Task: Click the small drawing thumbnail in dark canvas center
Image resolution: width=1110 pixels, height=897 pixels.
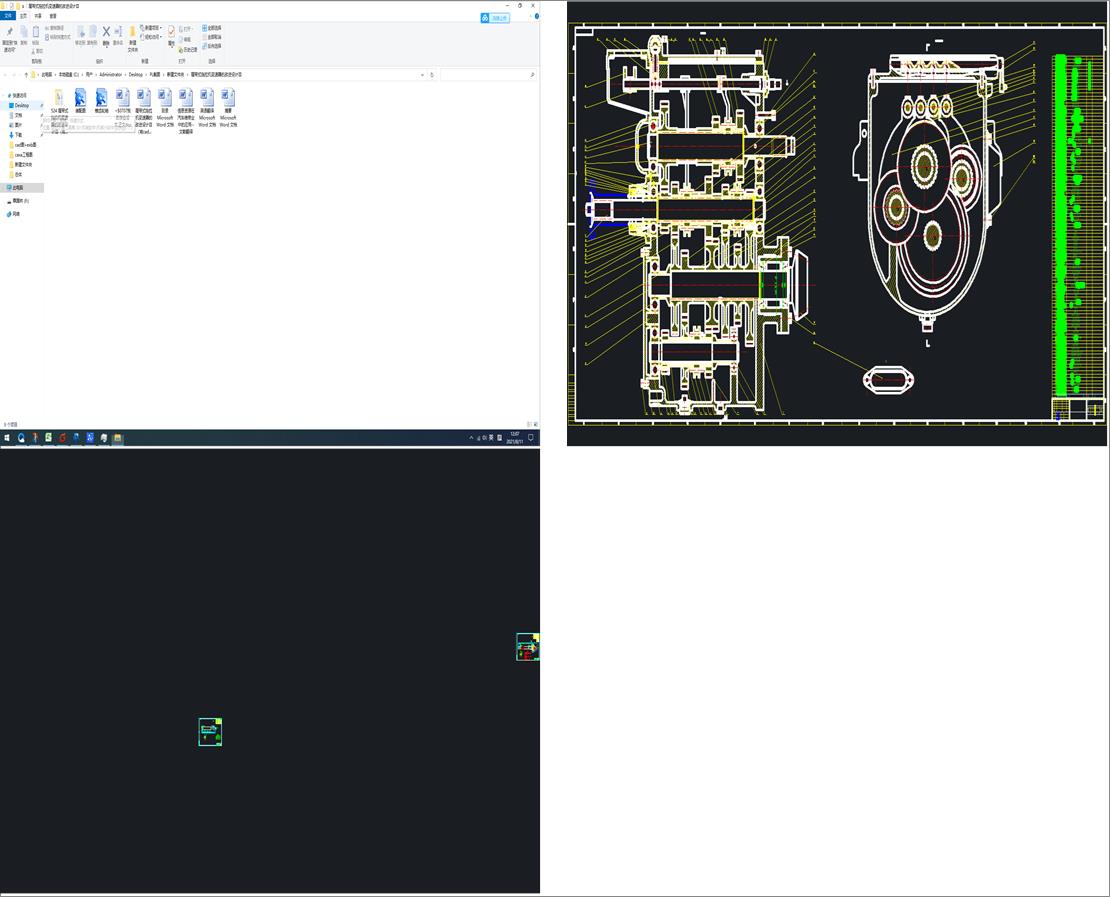Action: [210, 732]
